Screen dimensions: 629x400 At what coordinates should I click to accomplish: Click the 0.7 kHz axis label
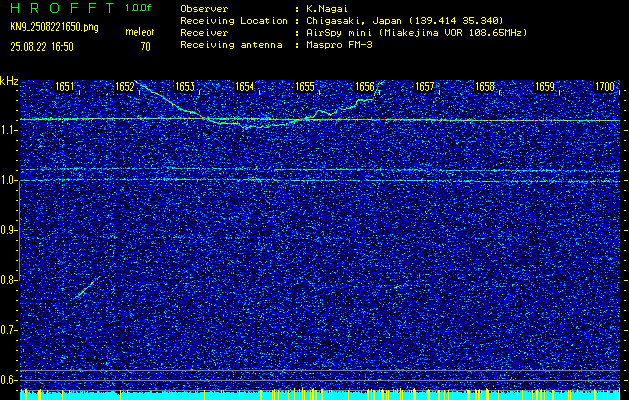click(8, 330)
